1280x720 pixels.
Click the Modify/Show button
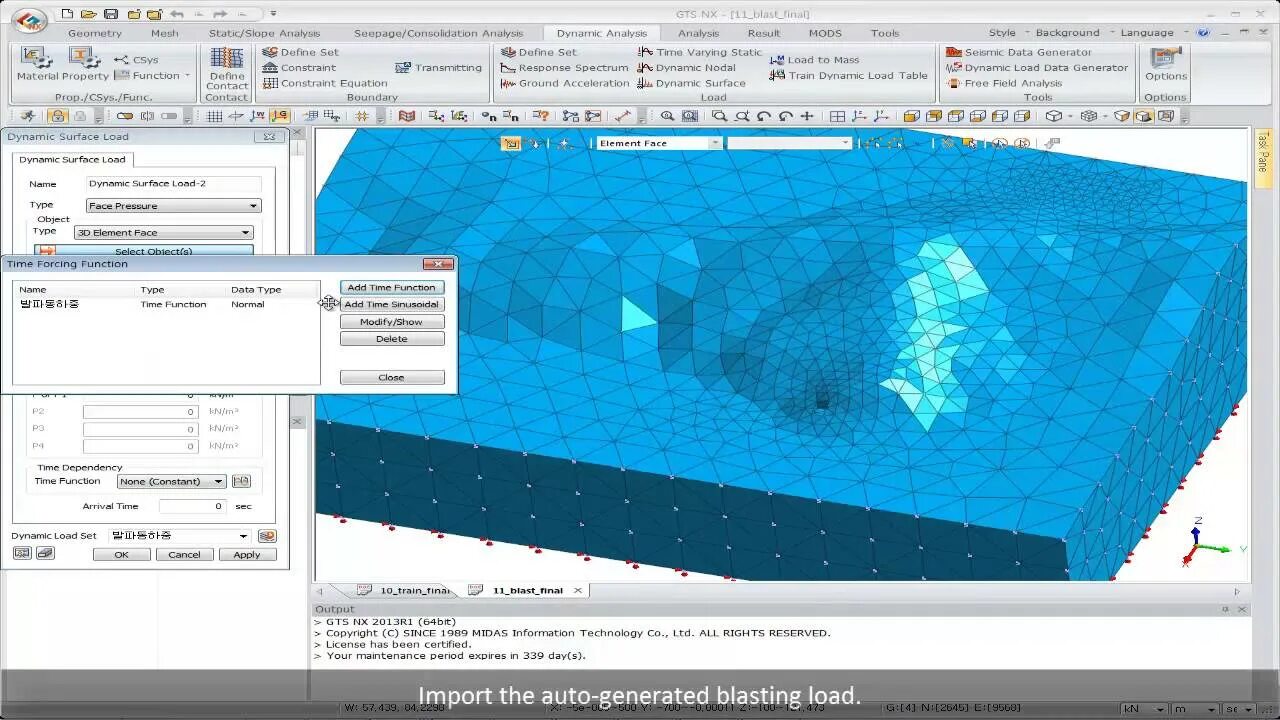(x=392, y=322)
